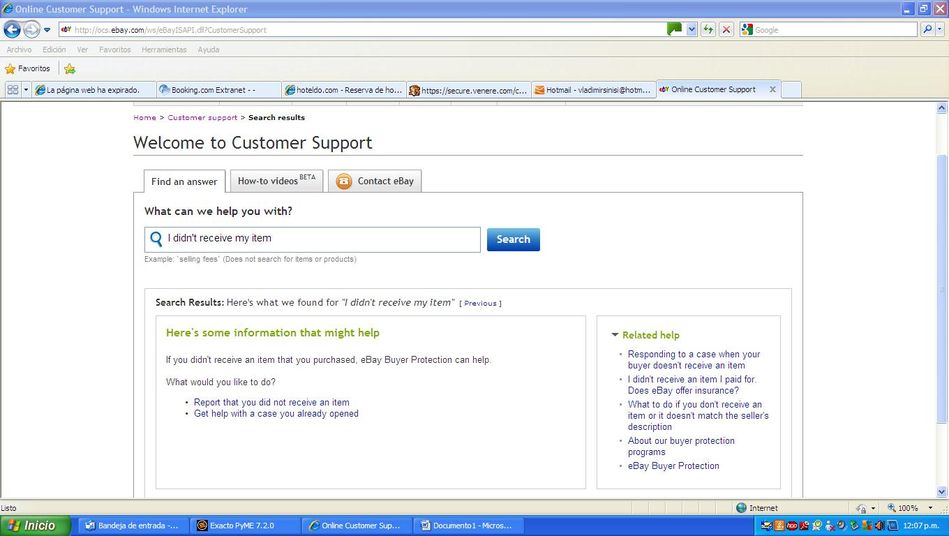Image resolution: width=949 pixels, height=536 pixels.
Task: Click the browser Forward arrow button
Action: pyautogui.click(x=31, y=29)
